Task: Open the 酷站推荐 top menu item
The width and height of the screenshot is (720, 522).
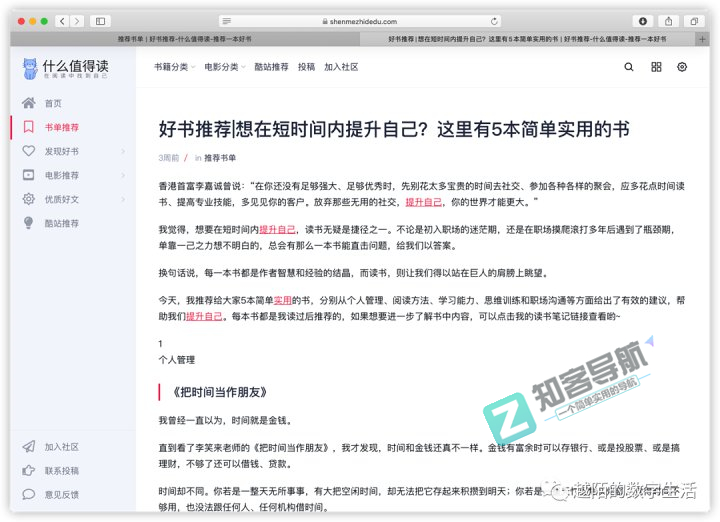Action: click(x=271, y=67)
